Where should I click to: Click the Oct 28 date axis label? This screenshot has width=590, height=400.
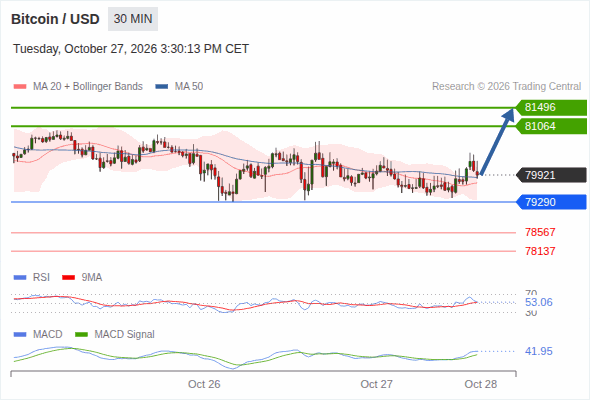(x=481, y=384)
